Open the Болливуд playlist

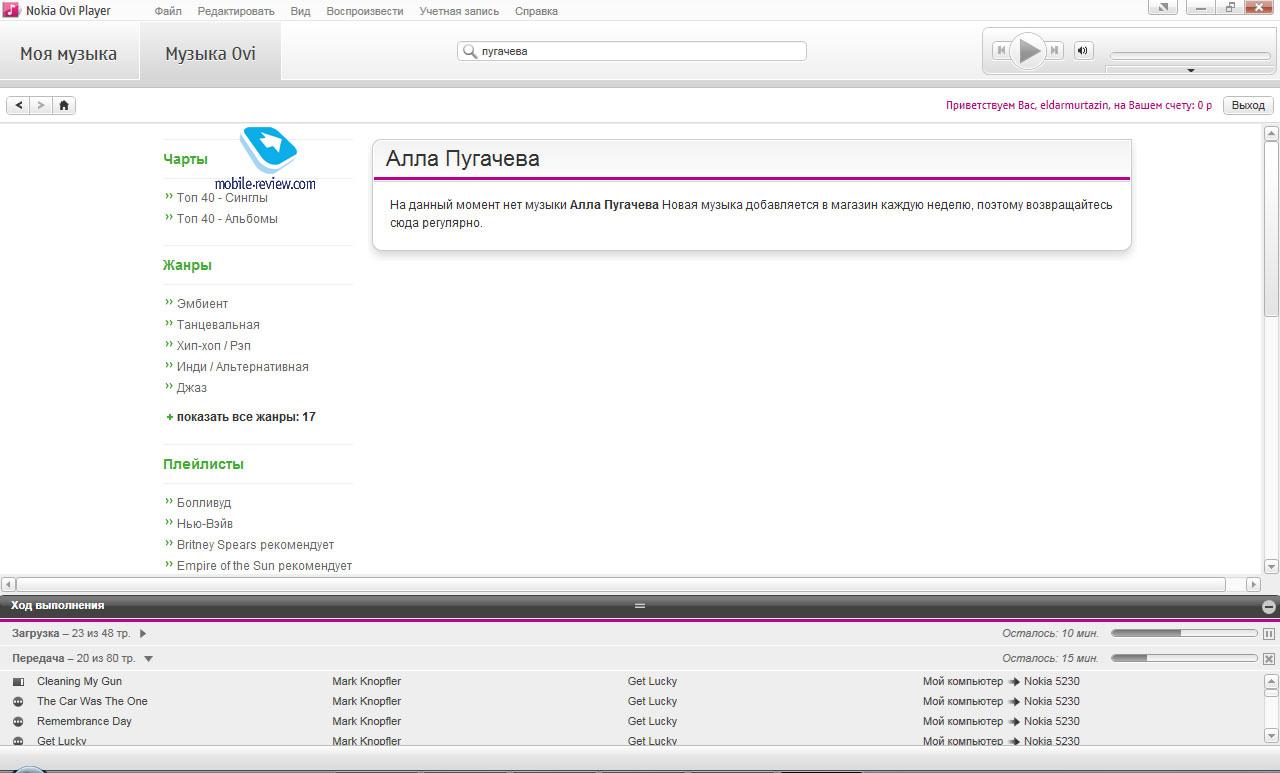pos(204,502)
